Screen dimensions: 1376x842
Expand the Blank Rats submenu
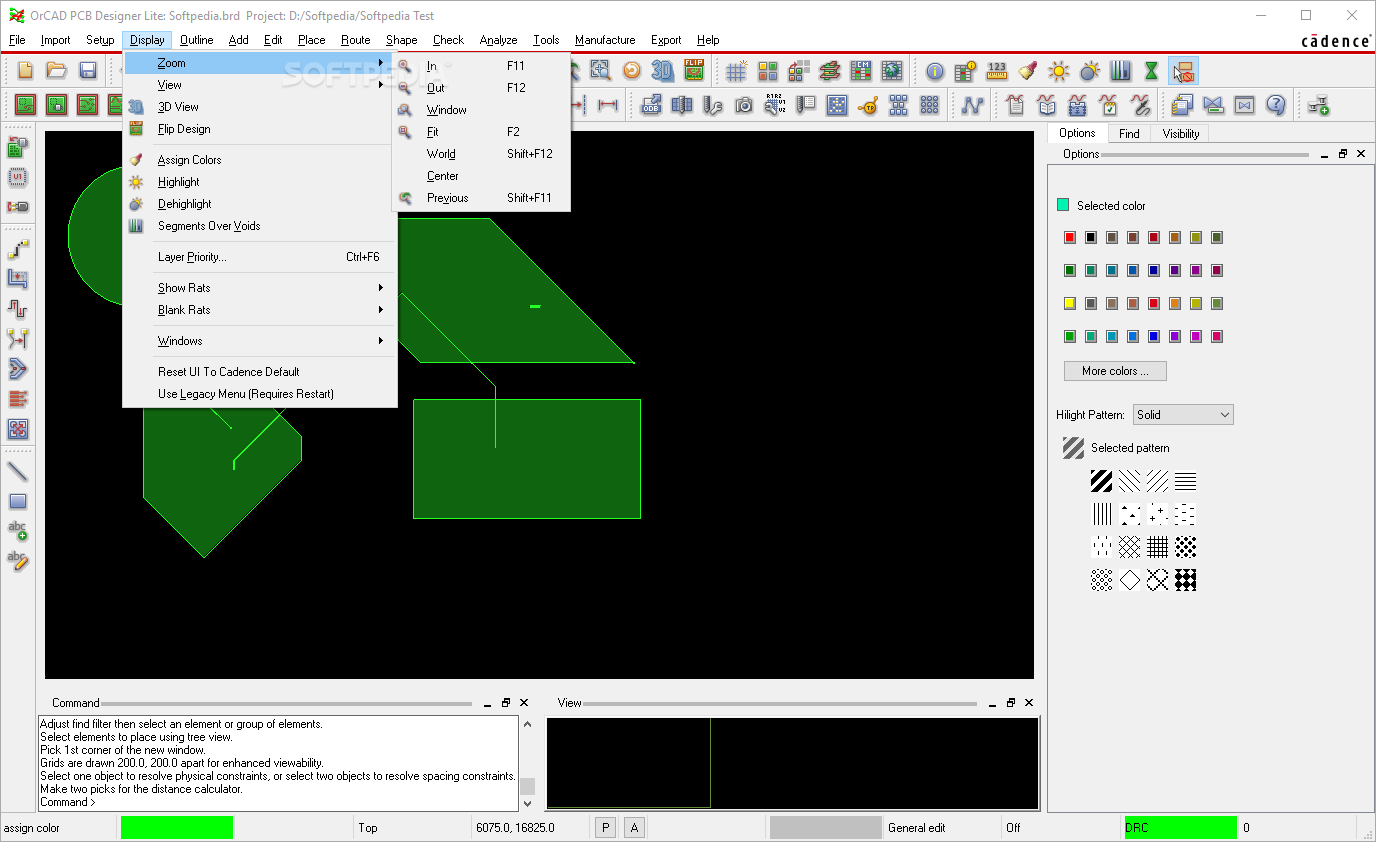260,310
